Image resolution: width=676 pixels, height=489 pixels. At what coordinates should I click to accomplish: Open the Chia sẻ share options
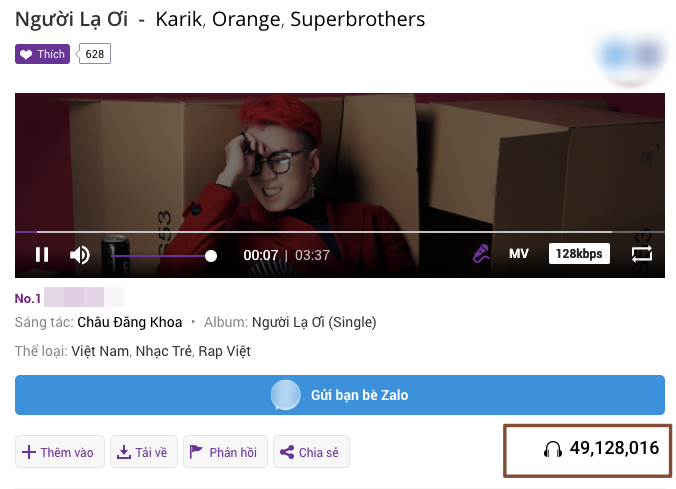(311, 452)
